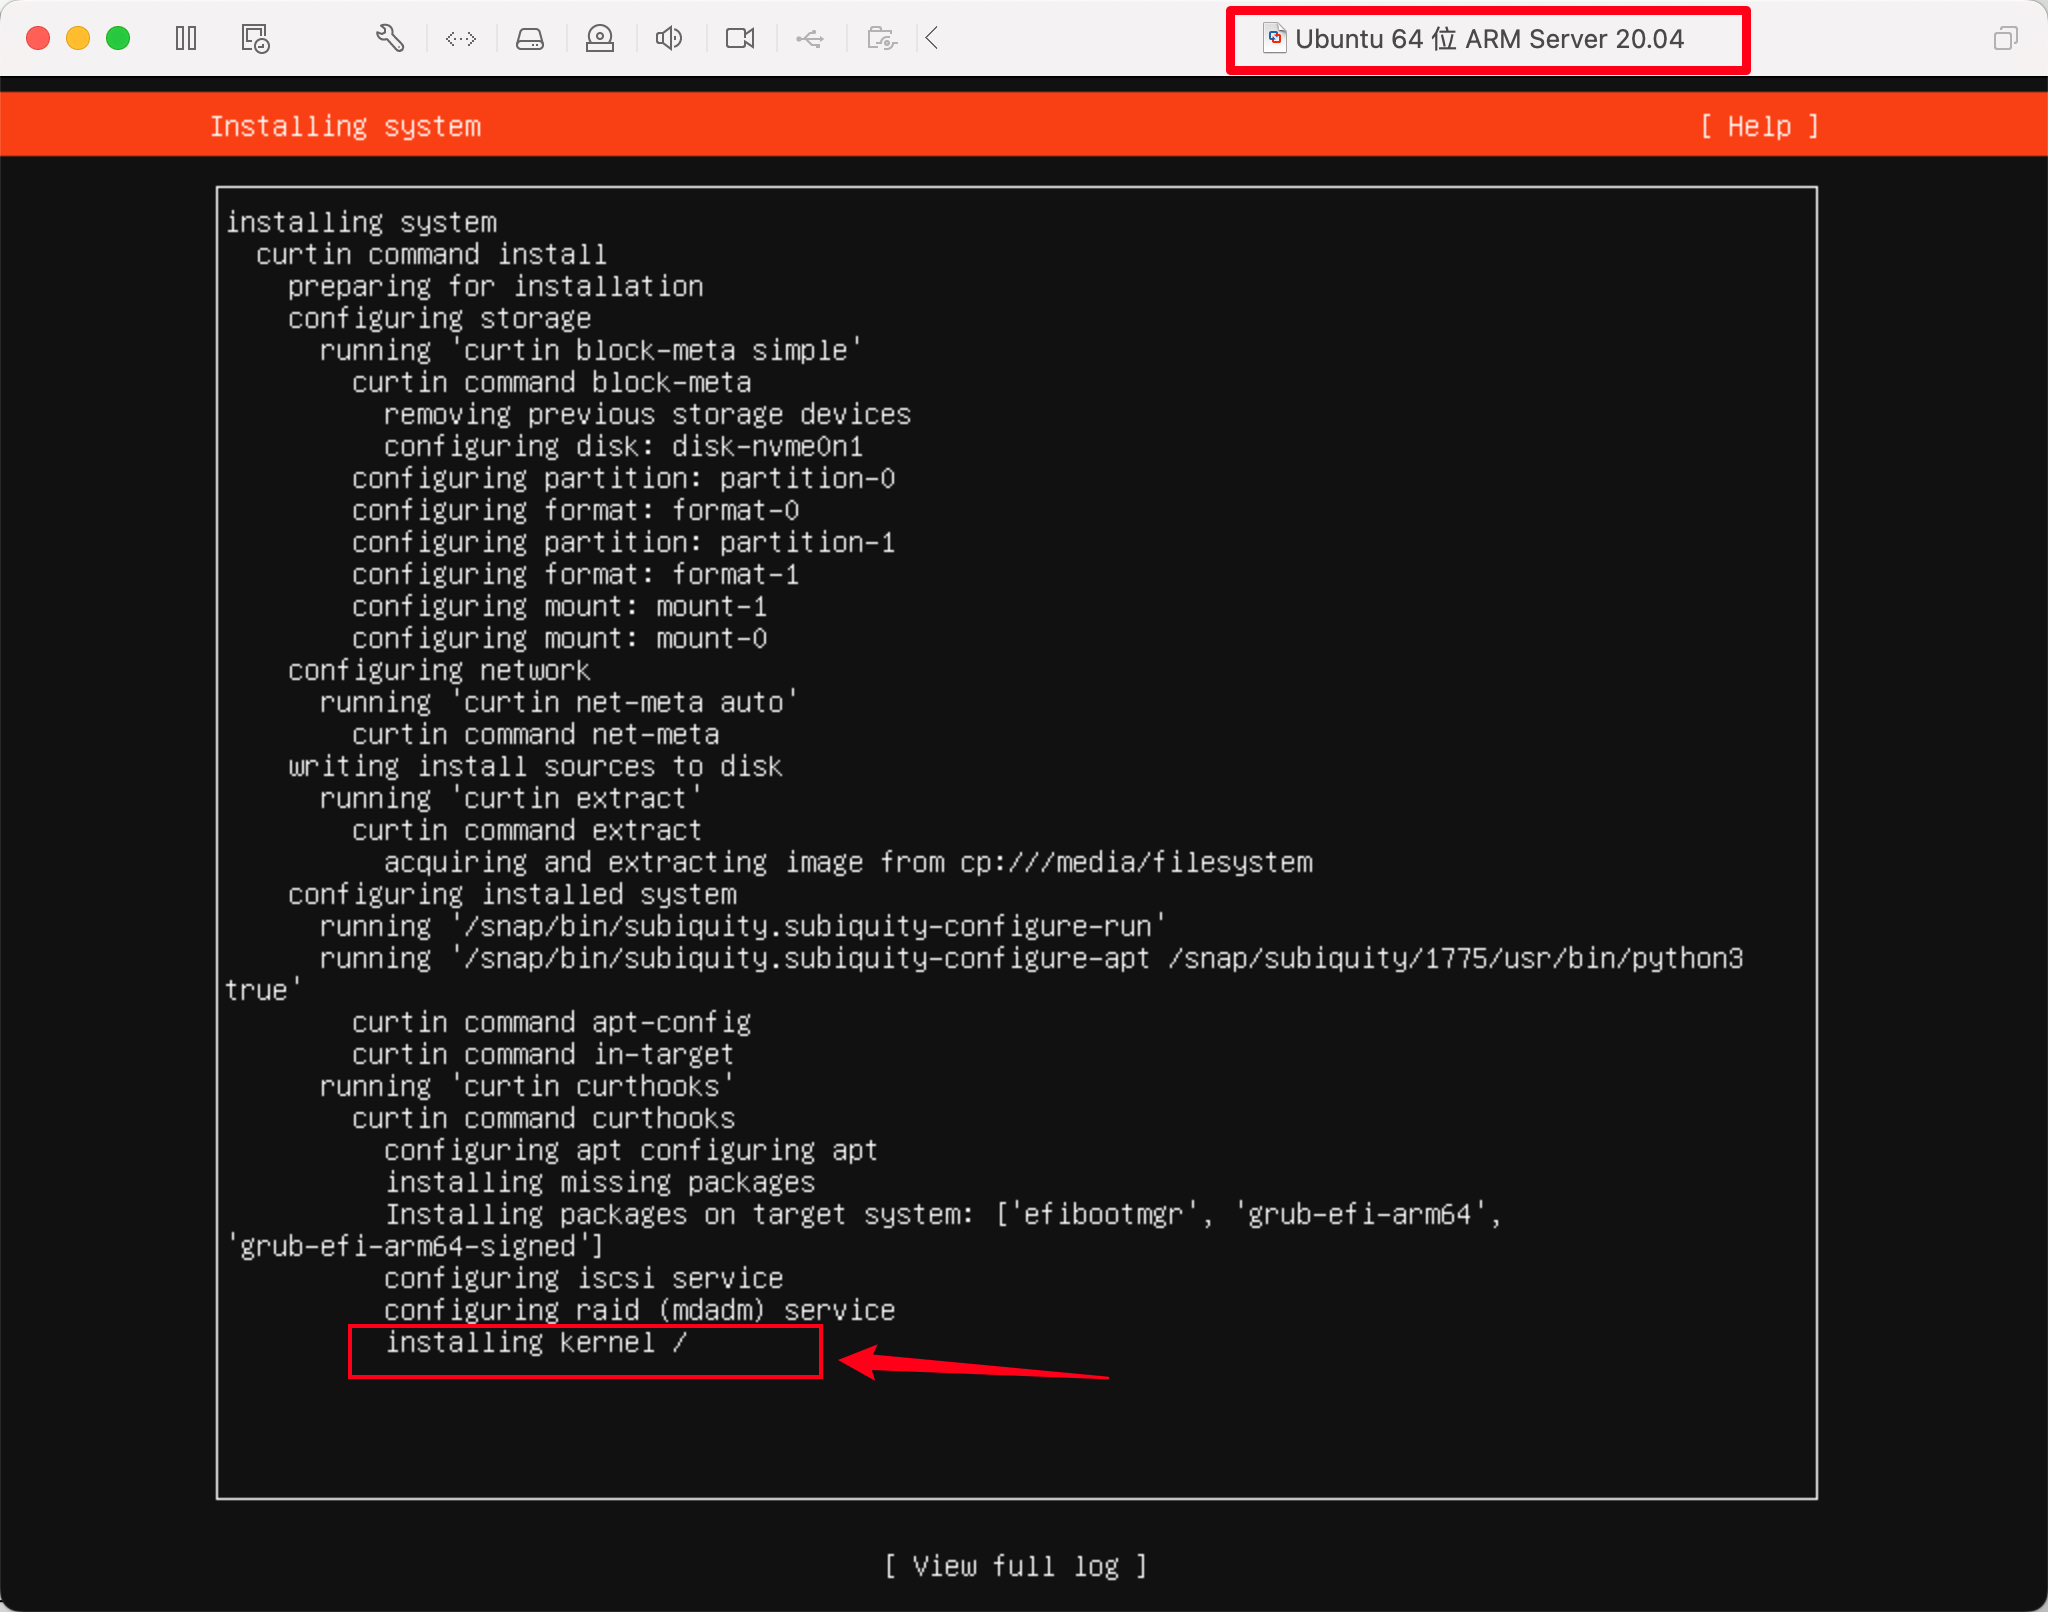Click 'curtin command in-target' line
Image resolution: width=2048 pixels, height=1612 pixels.
(543, 1054)
